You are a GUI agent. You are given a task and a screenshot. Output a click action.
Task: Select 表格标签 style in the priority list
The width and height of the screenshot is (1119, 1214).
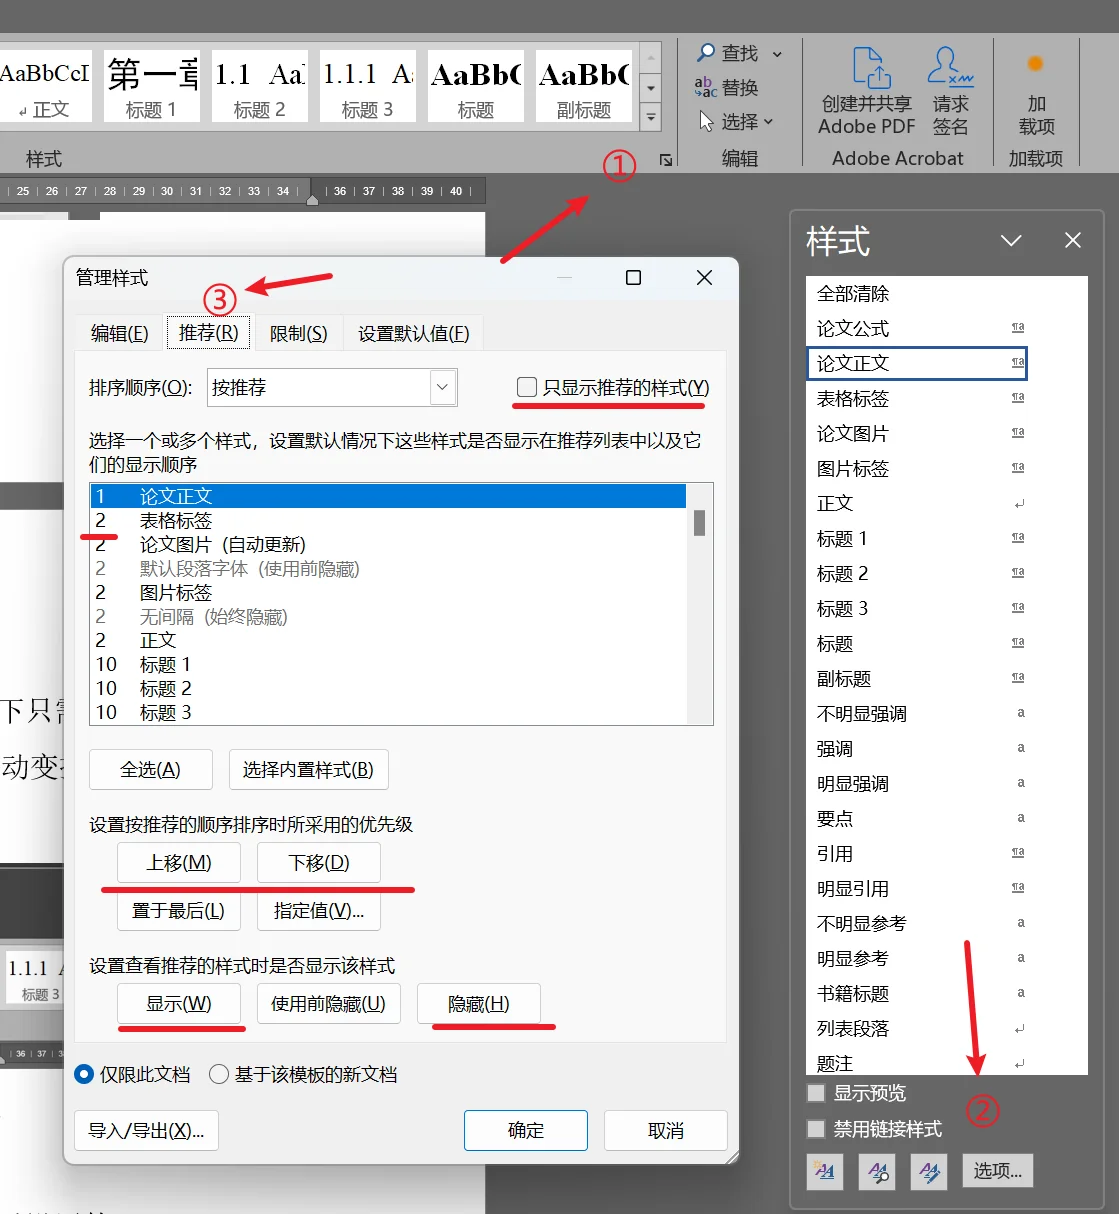click(176, 520)
